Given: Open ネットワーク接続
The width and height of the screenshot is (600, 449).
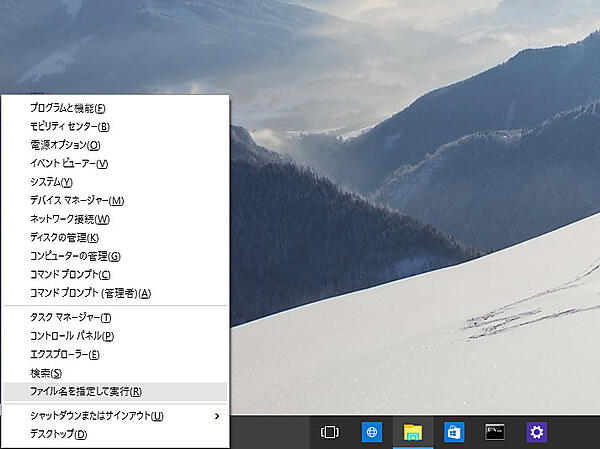Looking at the screenshot, I should click(69, 219).
